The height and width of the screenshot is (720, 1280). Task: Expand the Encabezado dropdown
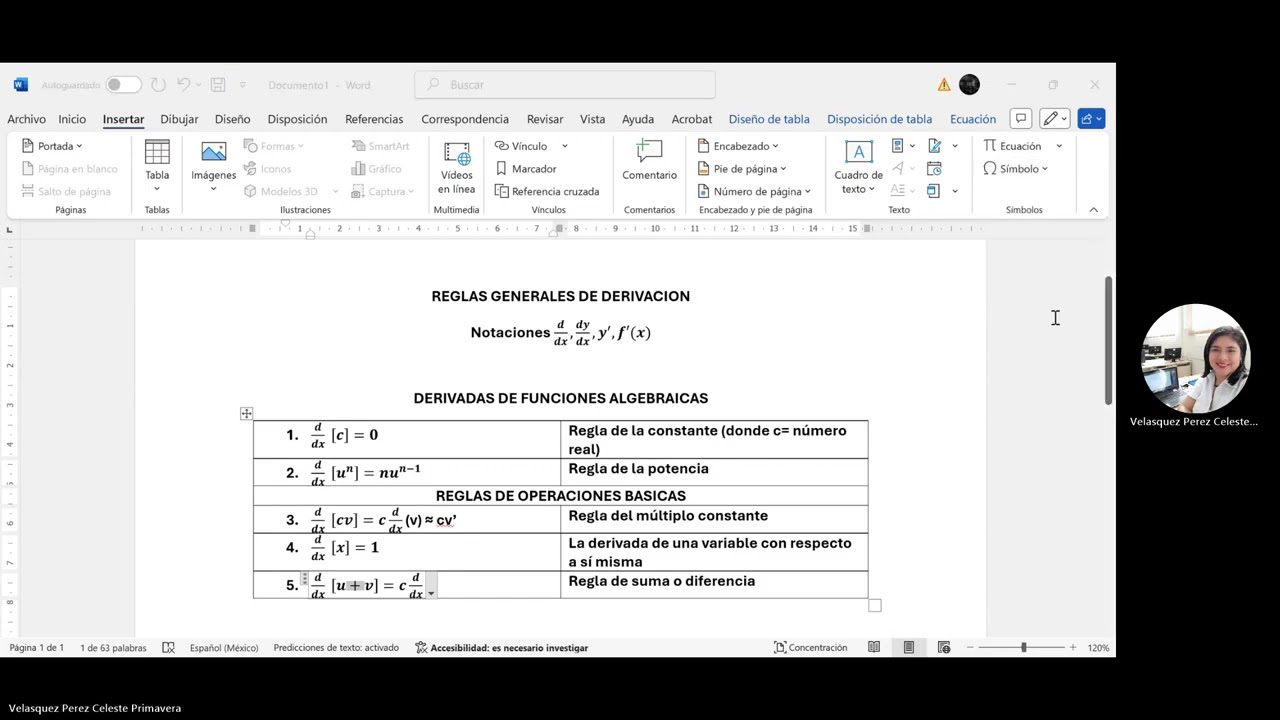[775, 147]
